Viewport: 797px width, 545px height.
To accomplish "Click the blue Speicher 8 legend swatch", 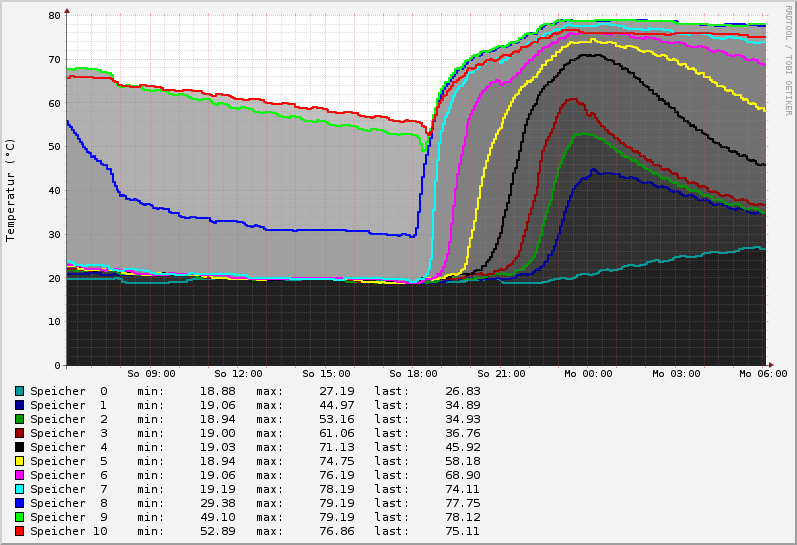I will [19, 503].
